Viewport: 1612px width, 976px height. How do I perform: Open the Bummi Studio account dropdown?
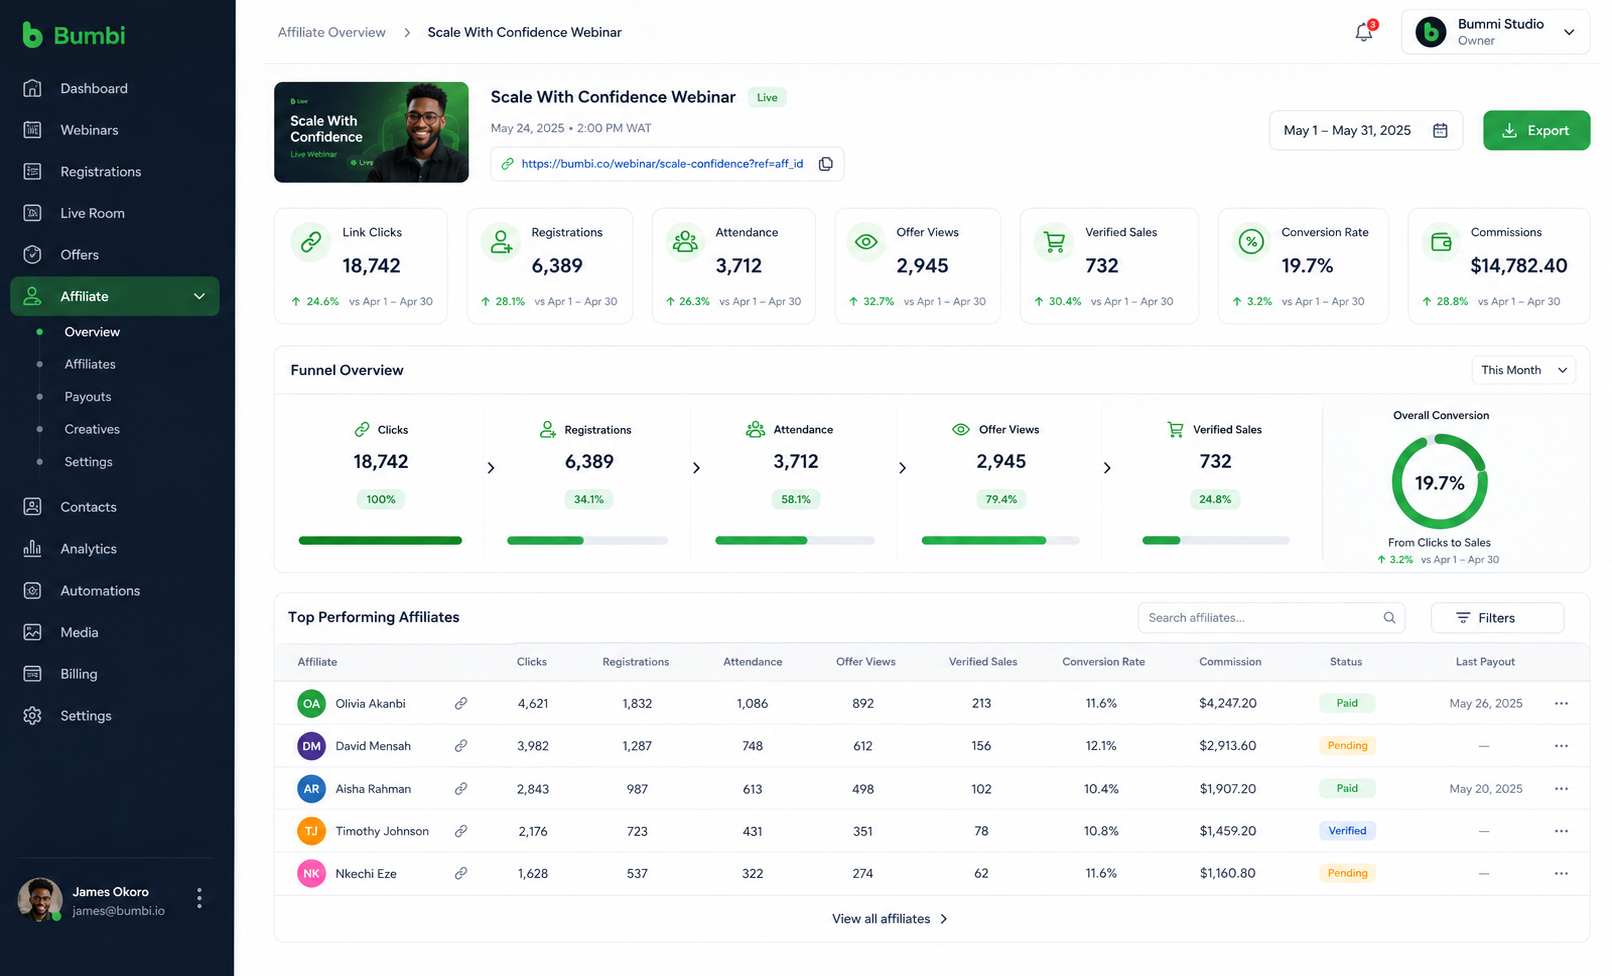[1495, 32]
